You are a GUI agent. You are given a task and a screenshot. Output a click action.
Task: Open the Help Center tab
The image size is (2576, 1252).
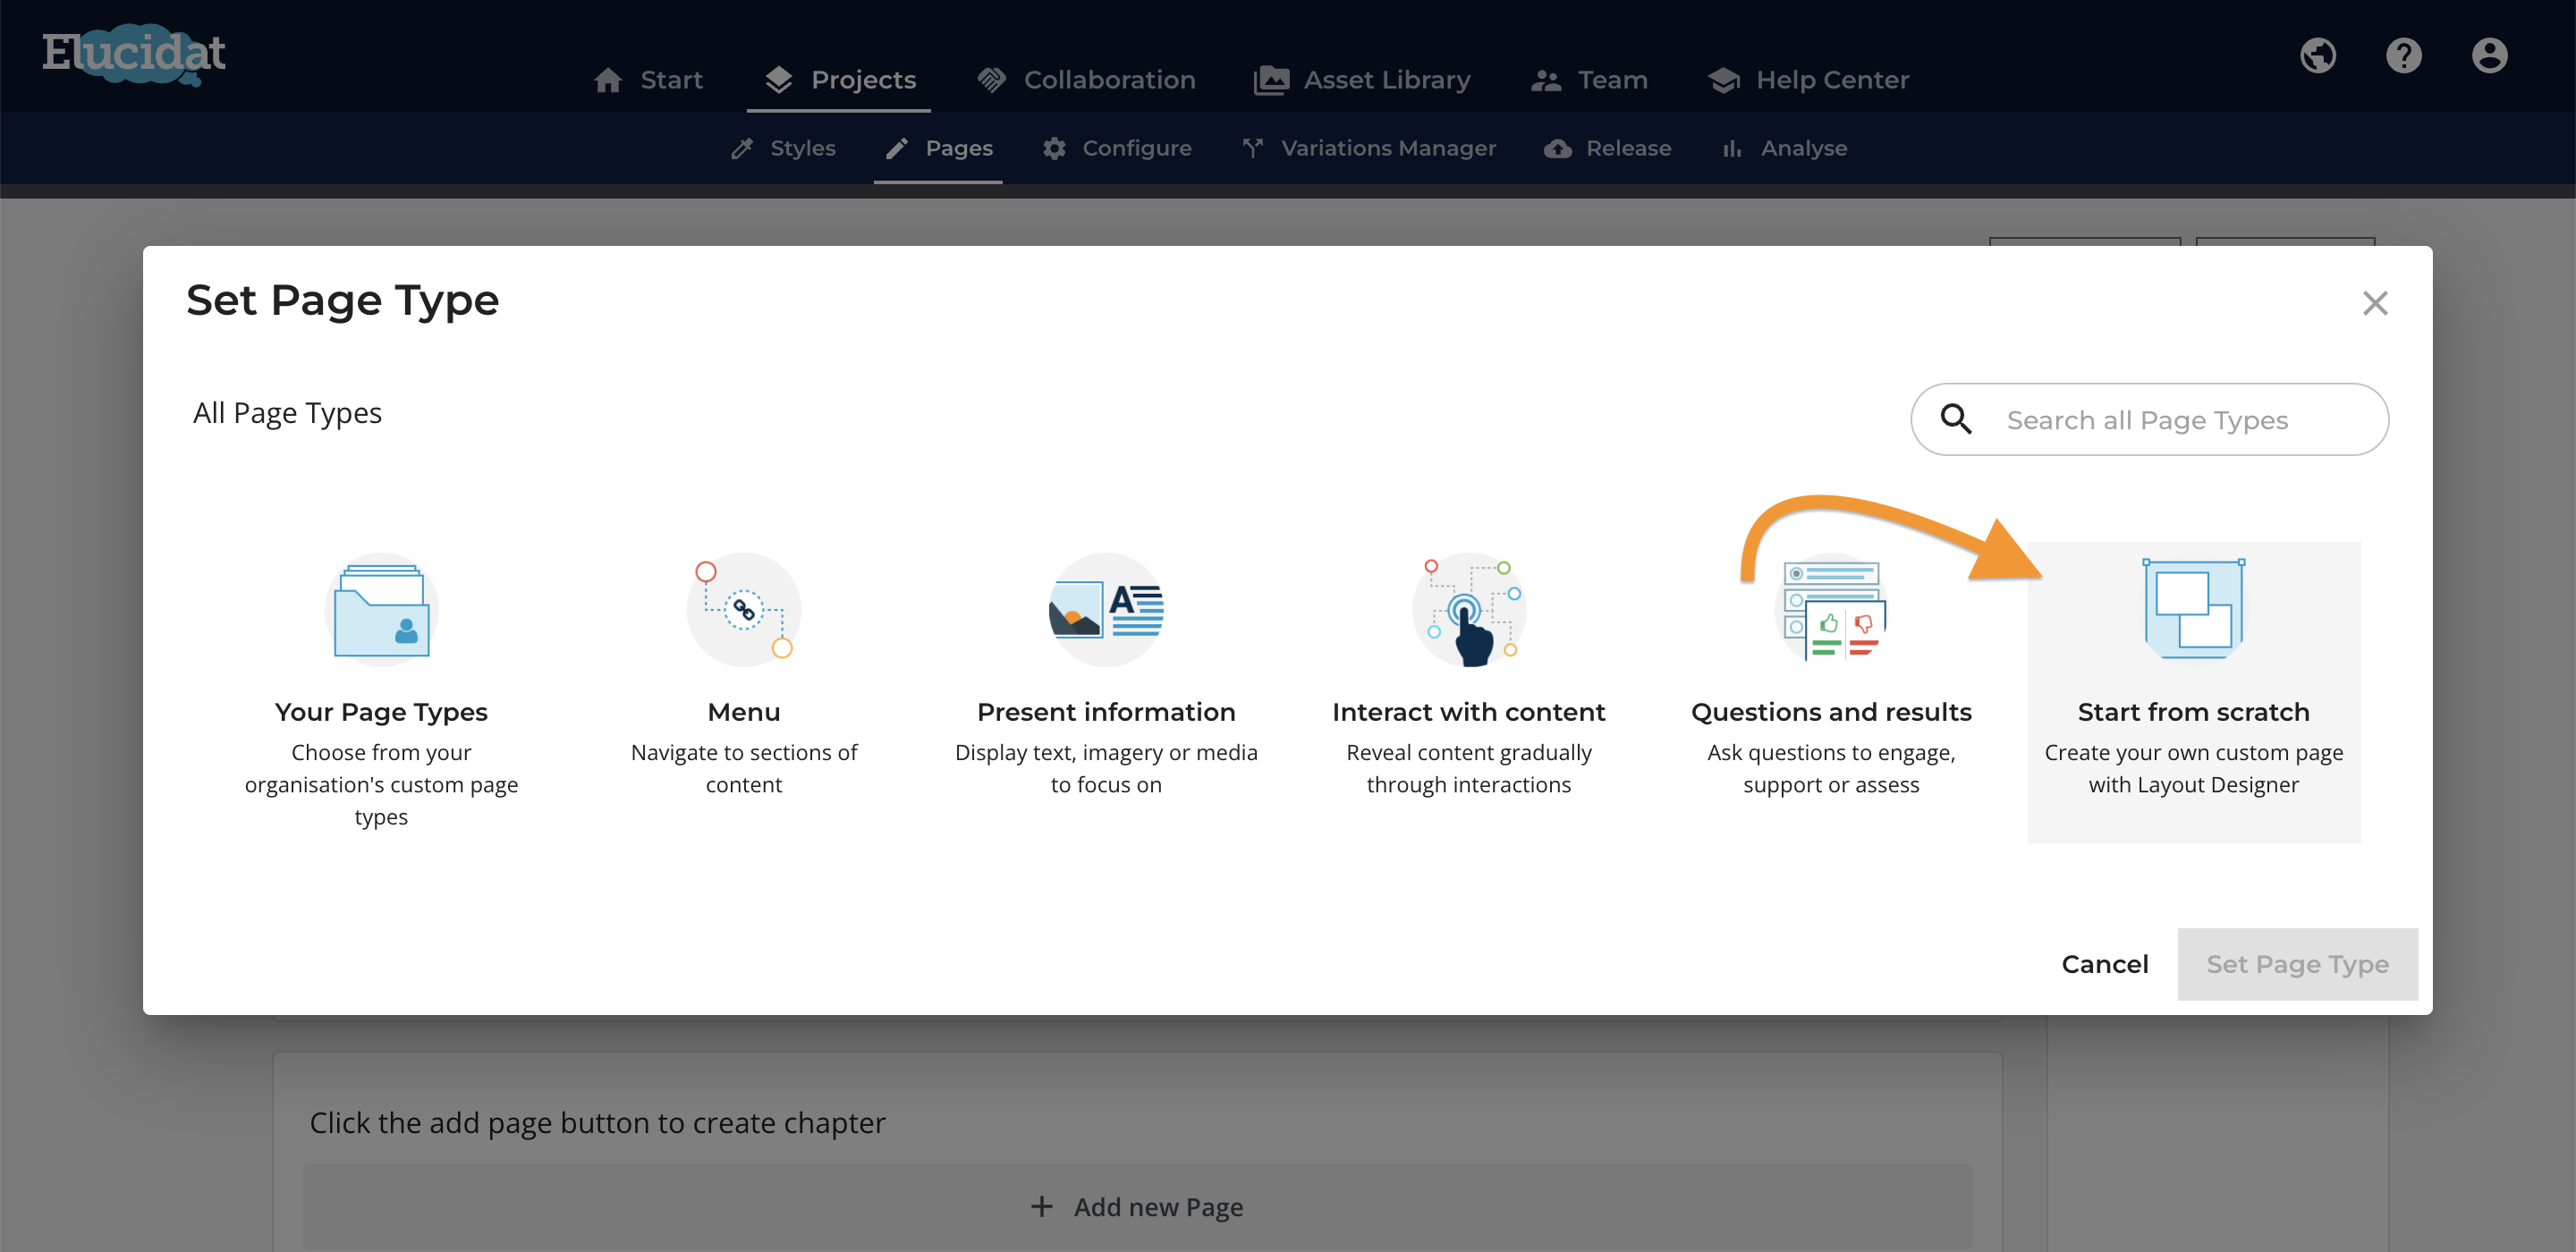point(1808,80)
